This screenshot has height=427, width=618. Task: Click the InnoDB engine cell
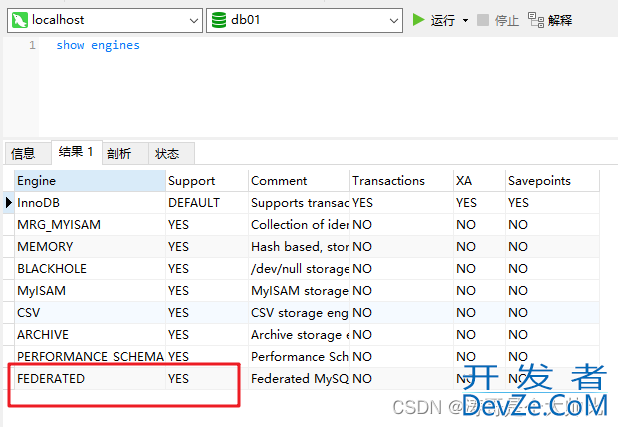pyautogui.click(x=90, y=203)
